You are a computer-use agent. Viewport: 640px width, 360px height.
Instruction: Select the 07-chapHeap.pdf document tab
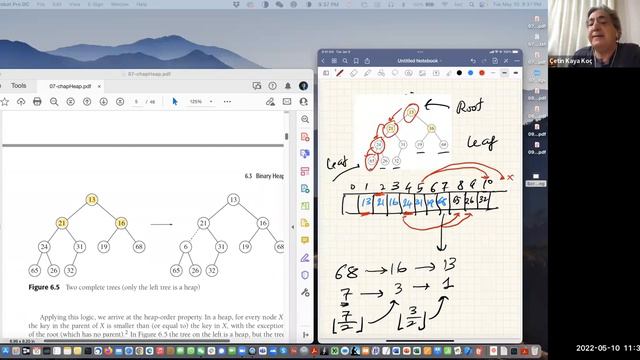point(70,86)
